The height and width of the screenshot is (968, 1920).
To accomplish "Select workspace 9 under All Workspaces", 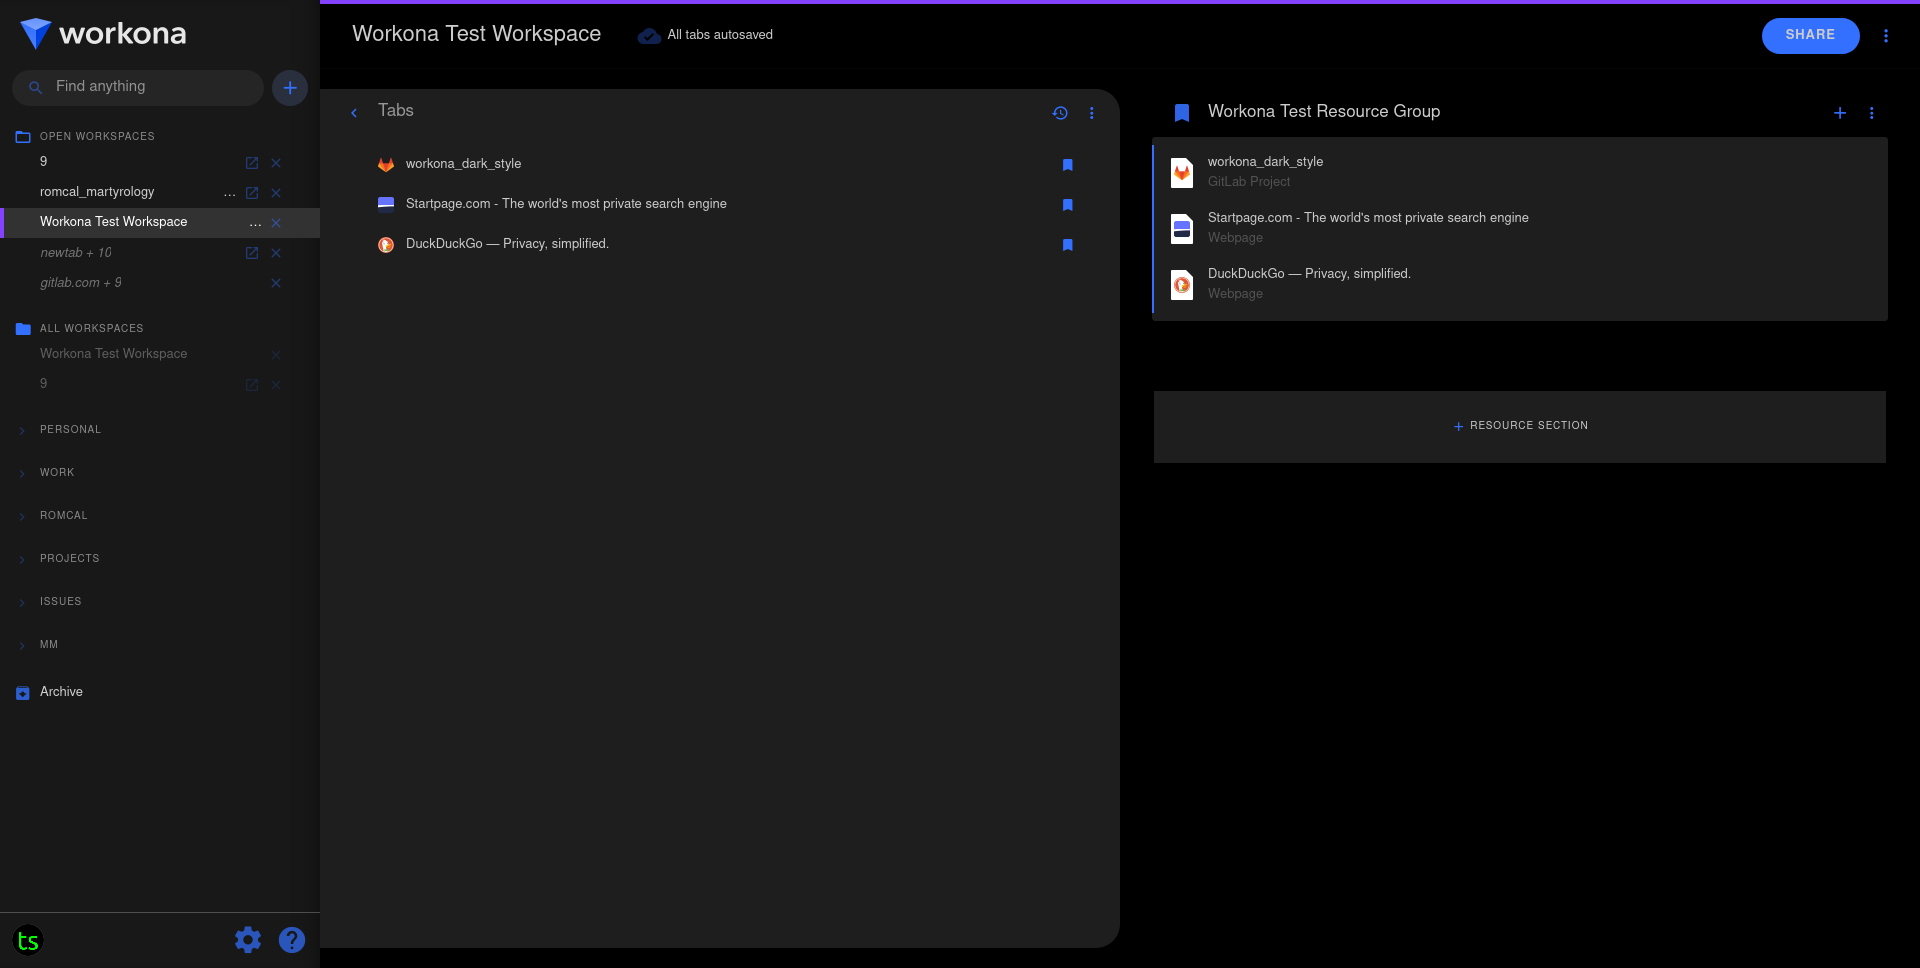I will coord(44,384).
